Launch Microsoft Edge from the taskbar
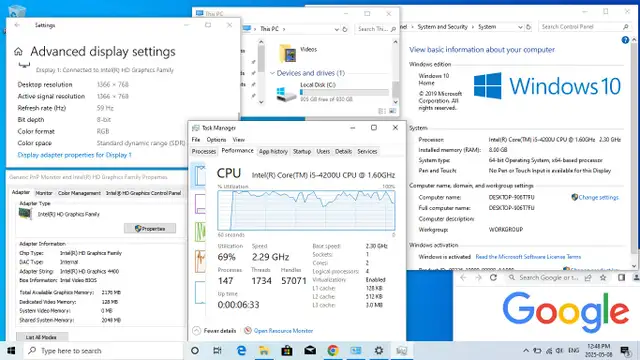Image resolution: width=640 pixels, height=360 pixels. click(x=241, y=351)
